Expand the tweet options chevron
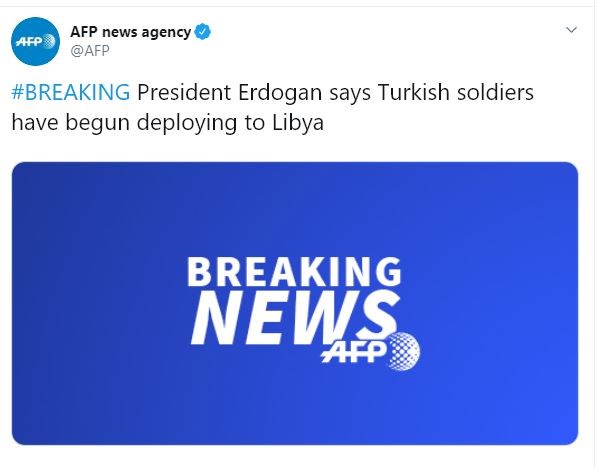597x468 pixels. [x=571, y=30]
